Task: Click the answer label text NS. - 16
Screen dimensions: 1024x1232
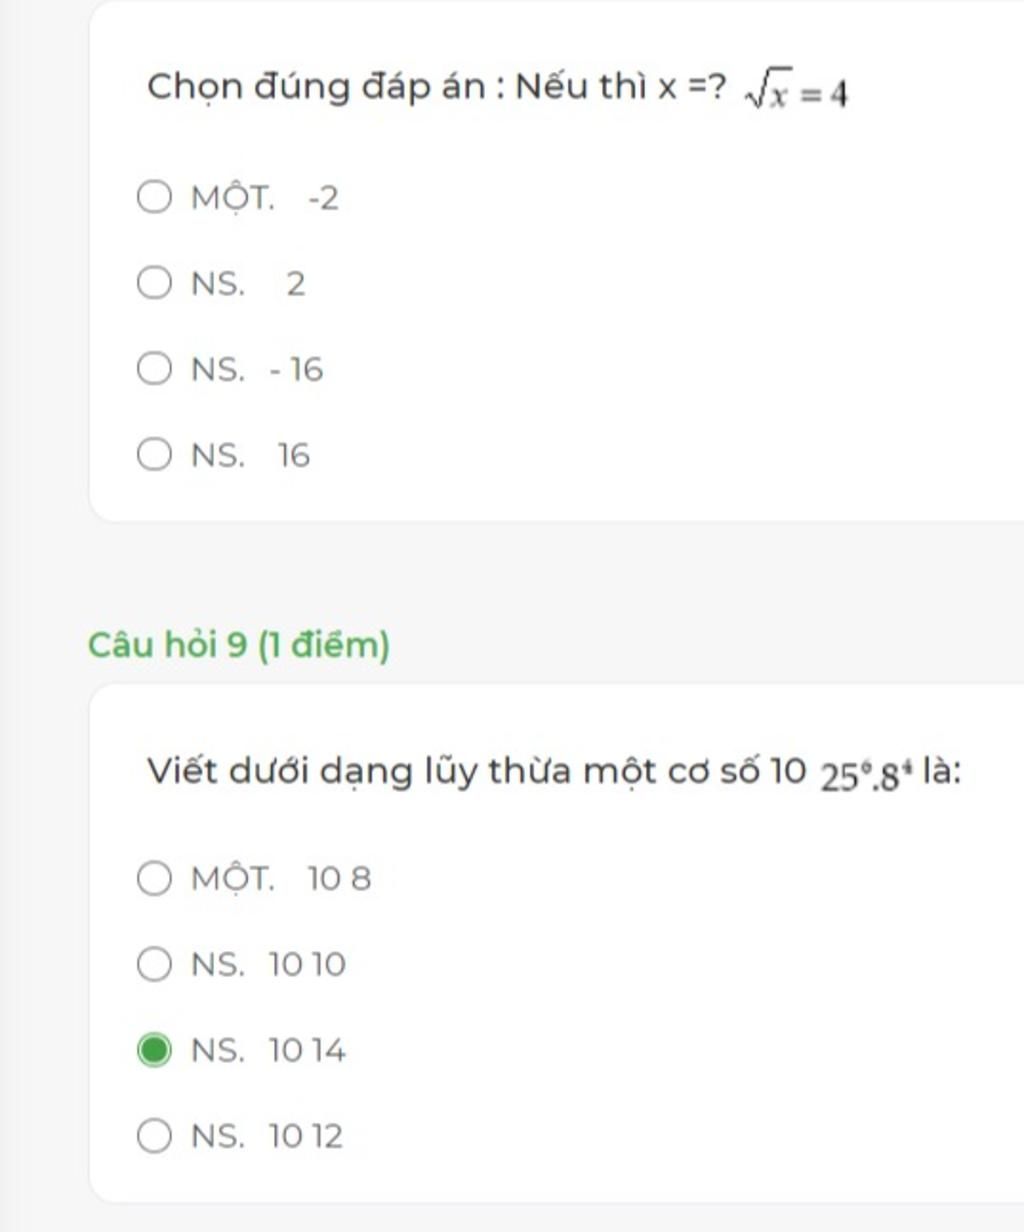Action: tap(257, 370)
